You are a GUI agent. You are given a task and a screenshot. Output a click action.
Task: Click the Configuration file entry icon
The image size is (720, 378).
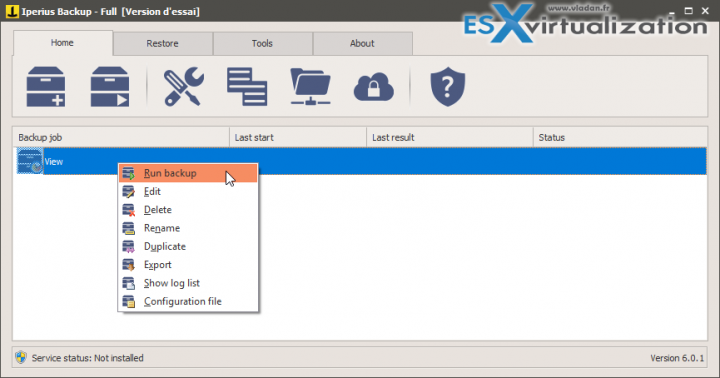(x=129, y=302)
